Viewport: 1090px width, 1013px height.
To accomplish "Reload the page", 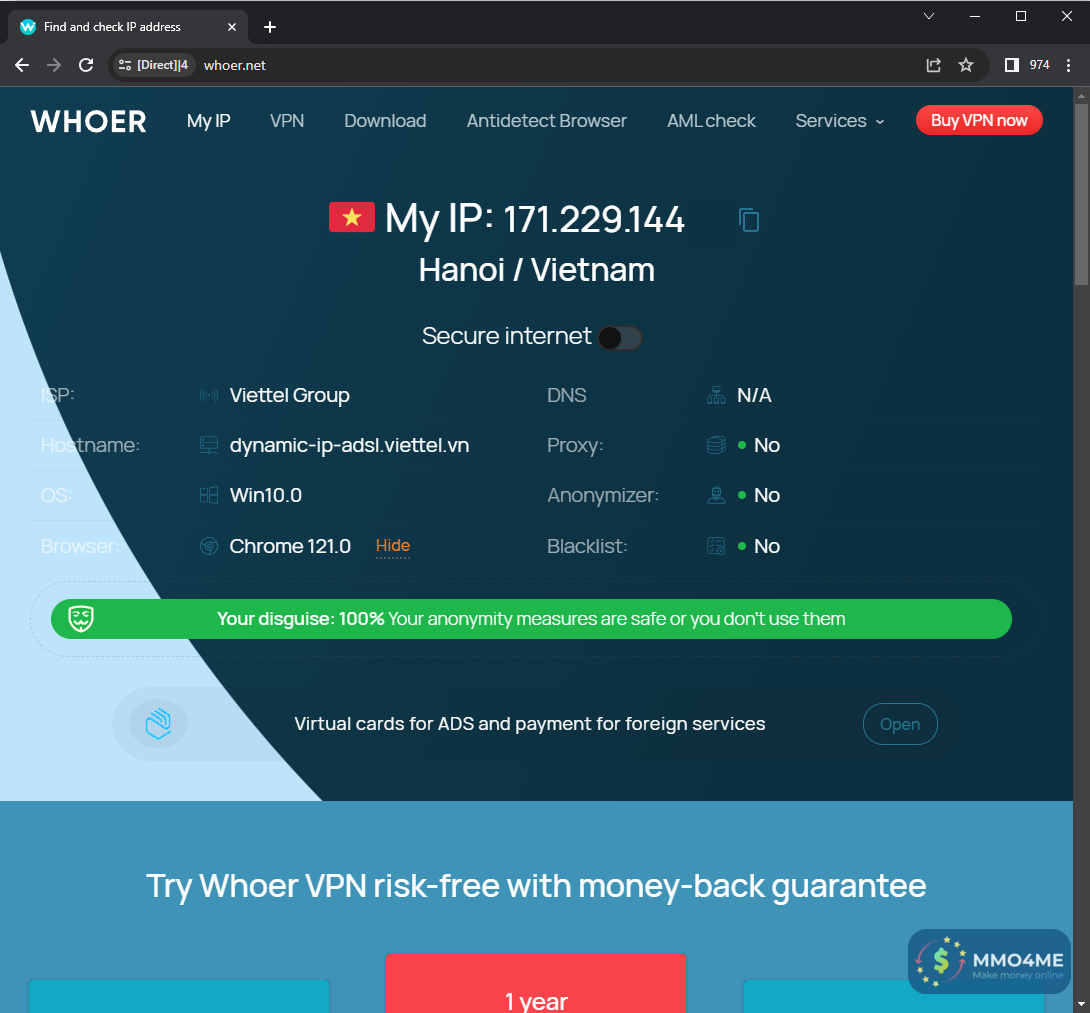I will click(86, 65).
